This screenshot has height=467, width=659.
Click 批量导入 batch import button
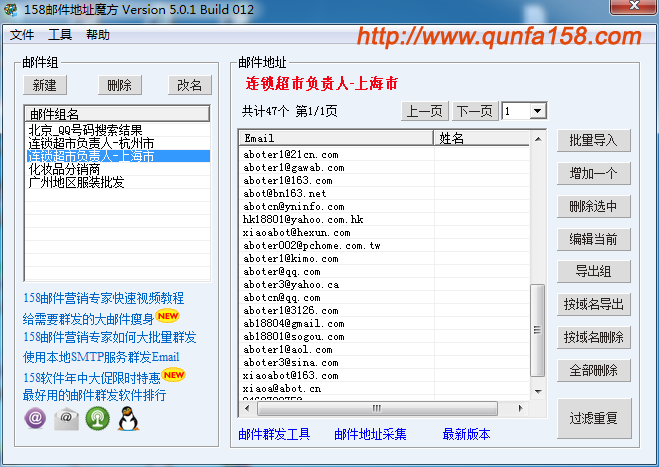tap(593, 140)
